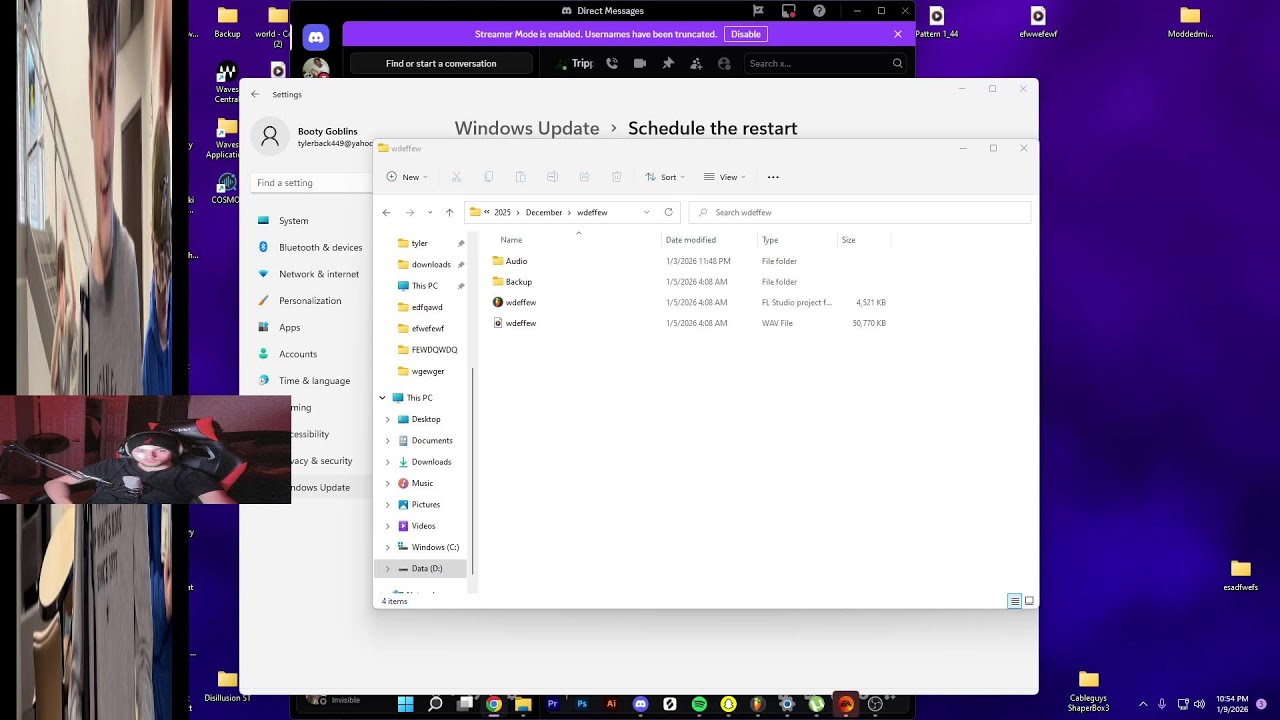Open Photoshop from the taskbar
Viewport: 1280px width, 720px height.
point(582,704)
